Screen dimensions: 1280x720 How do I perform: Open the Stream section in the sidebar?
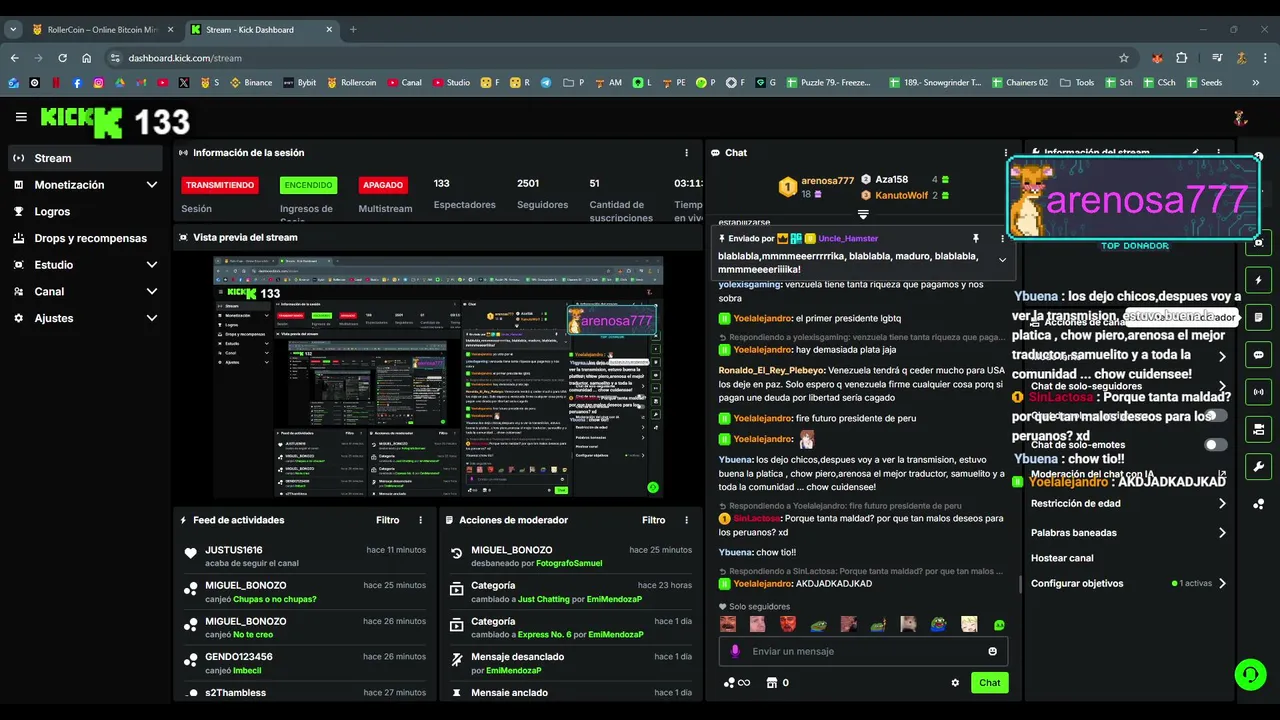click(85, 158)
